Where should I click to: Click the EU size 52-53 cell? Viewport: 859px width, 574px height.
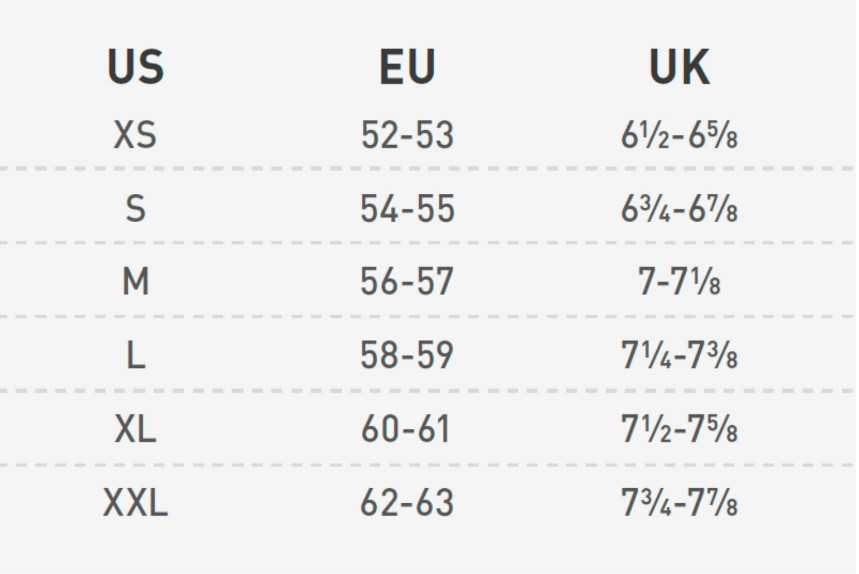click(x=407, y=135)
